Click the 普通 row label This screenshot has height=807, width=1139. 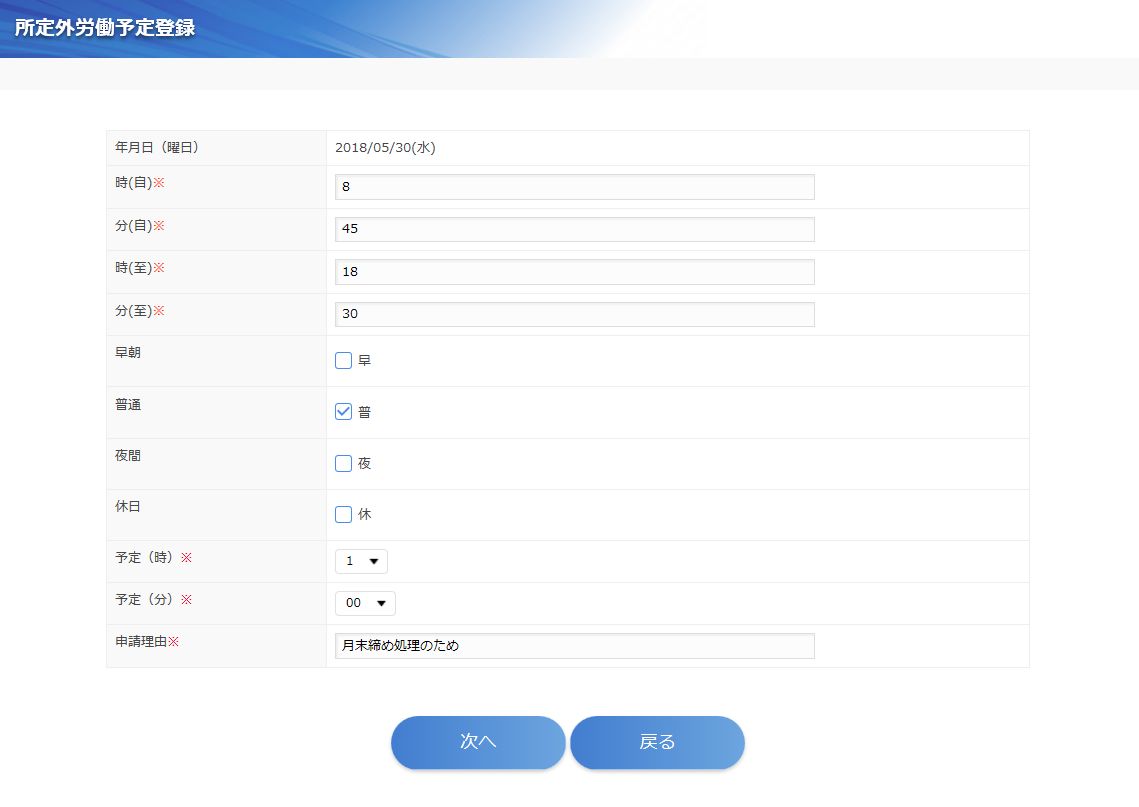128,404
